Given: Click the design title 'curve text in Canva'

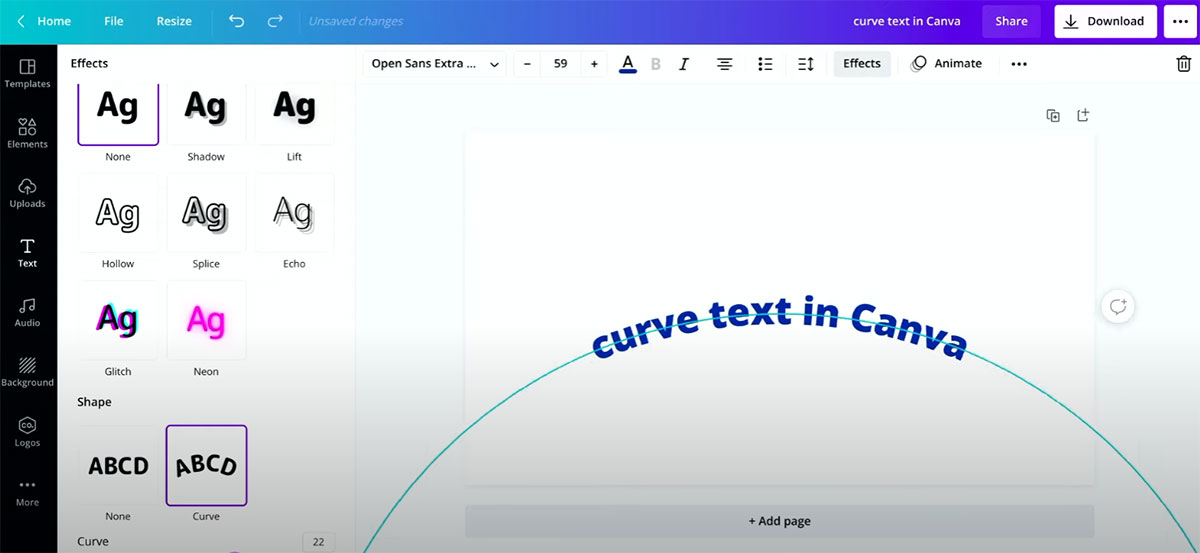Looking at the screenshot, I should tap(907, 21).
